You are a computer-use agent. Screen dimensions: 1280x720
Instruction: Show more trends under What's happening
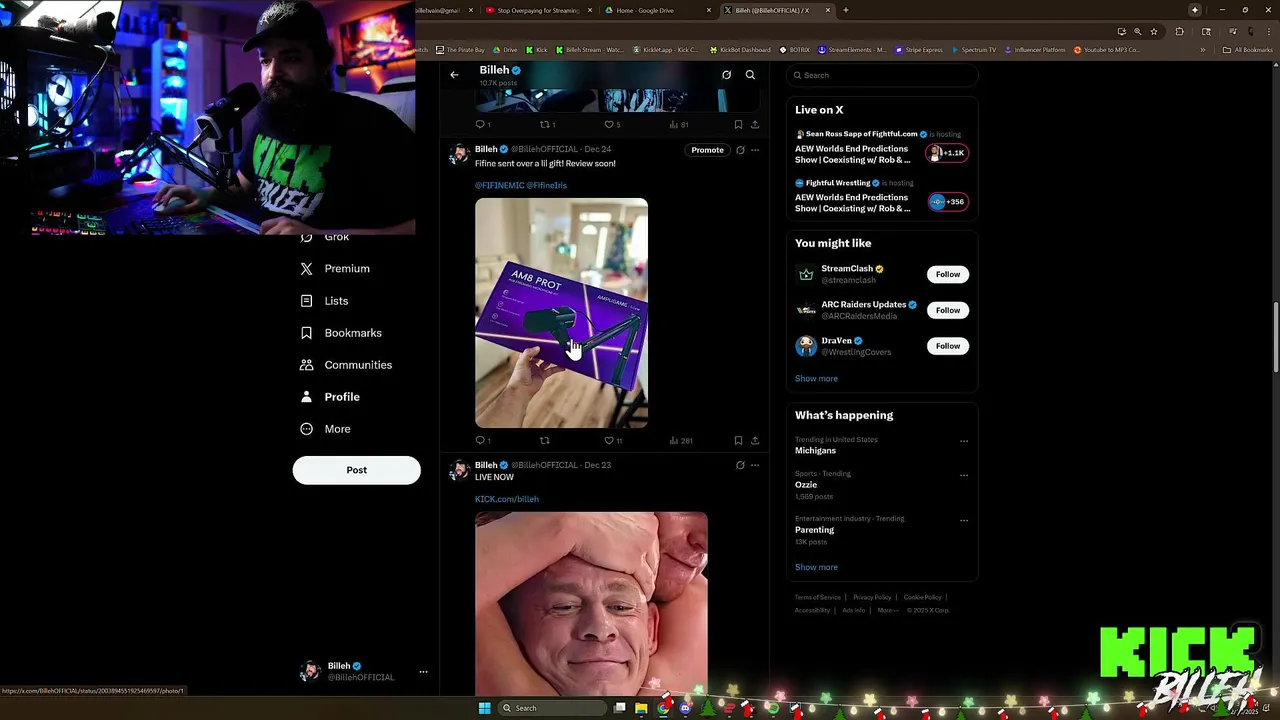pyautogui.click(x=816, y=567)
